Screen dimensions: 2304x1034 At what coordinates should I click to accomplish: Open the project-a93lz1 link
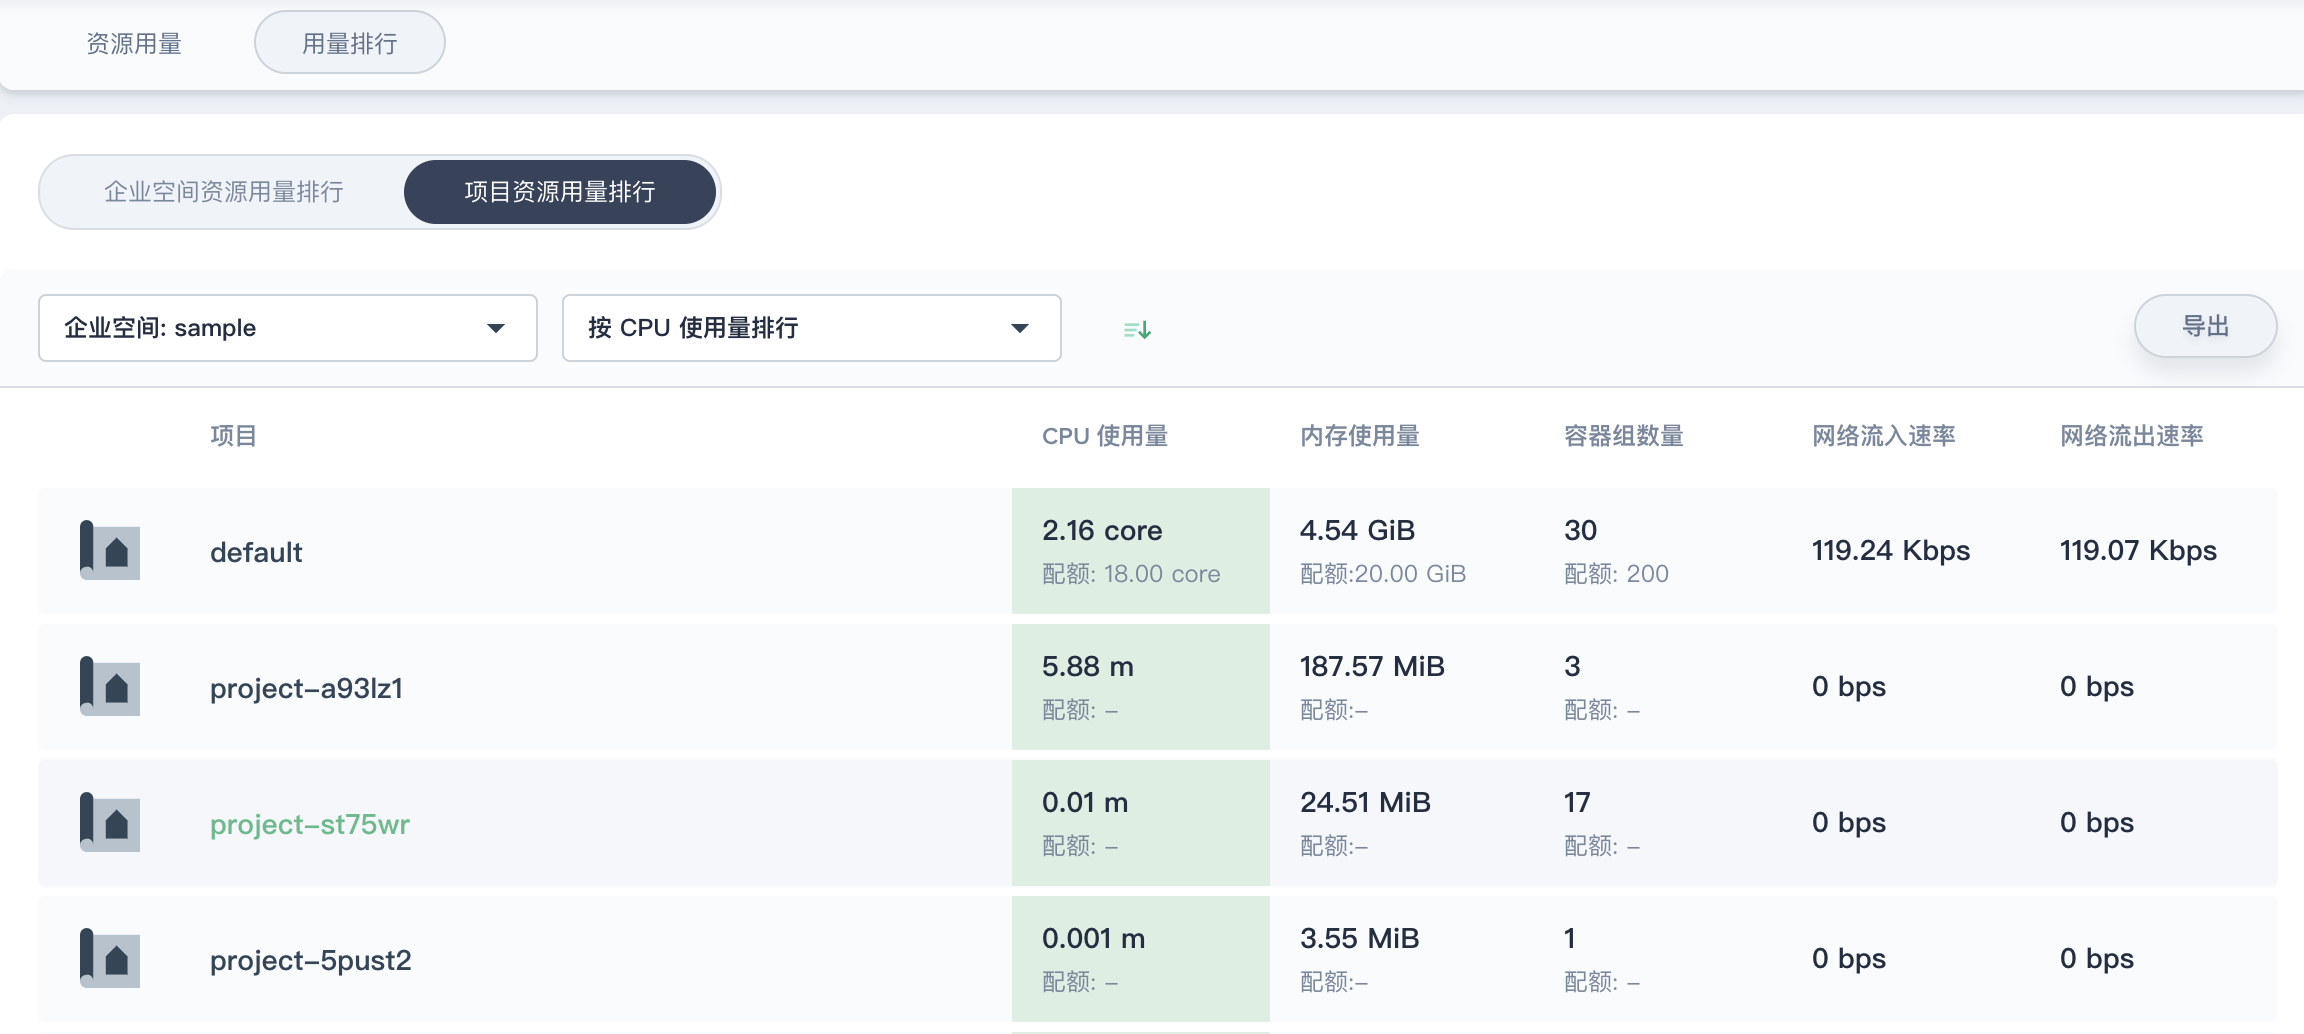click(x=306, y=688)
